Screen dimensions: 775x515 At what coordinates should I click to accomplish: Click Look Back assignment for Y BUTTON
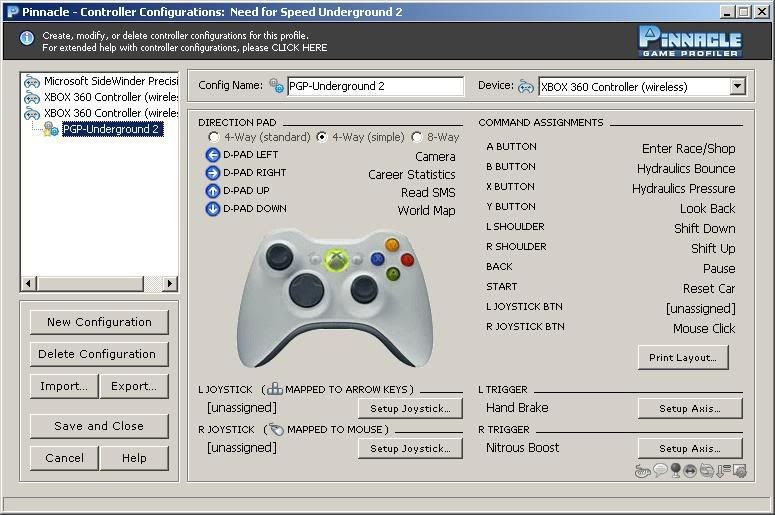(x=708, y=209)
